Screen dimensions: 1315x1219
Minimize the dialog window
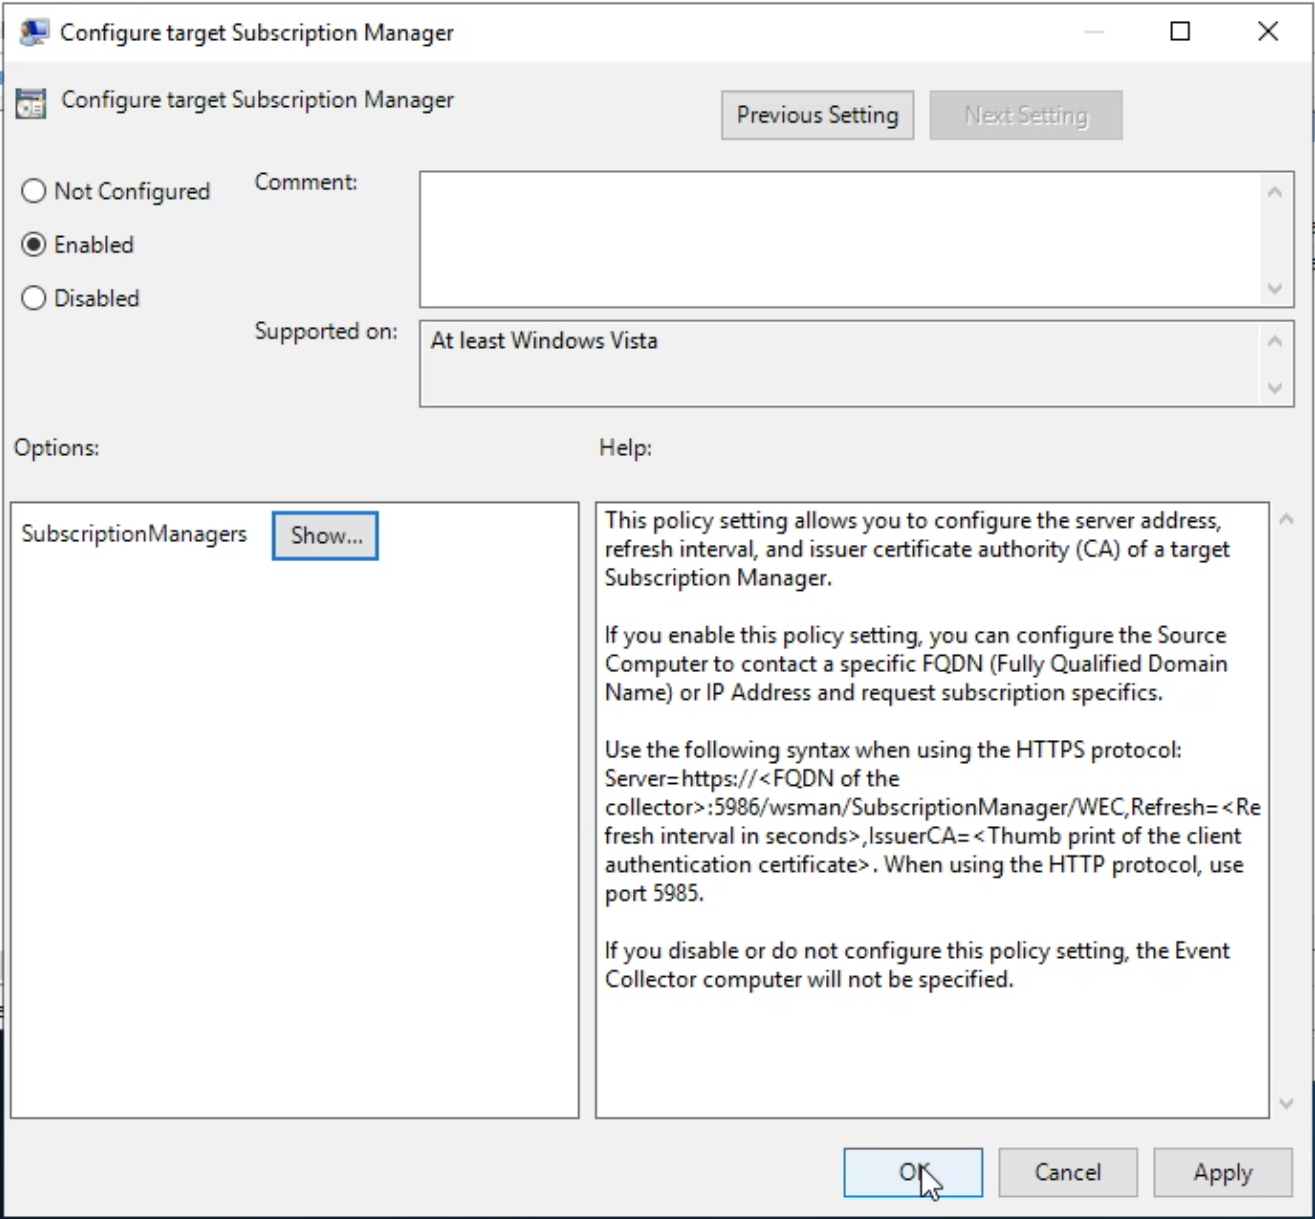[x=1094, y=32]
